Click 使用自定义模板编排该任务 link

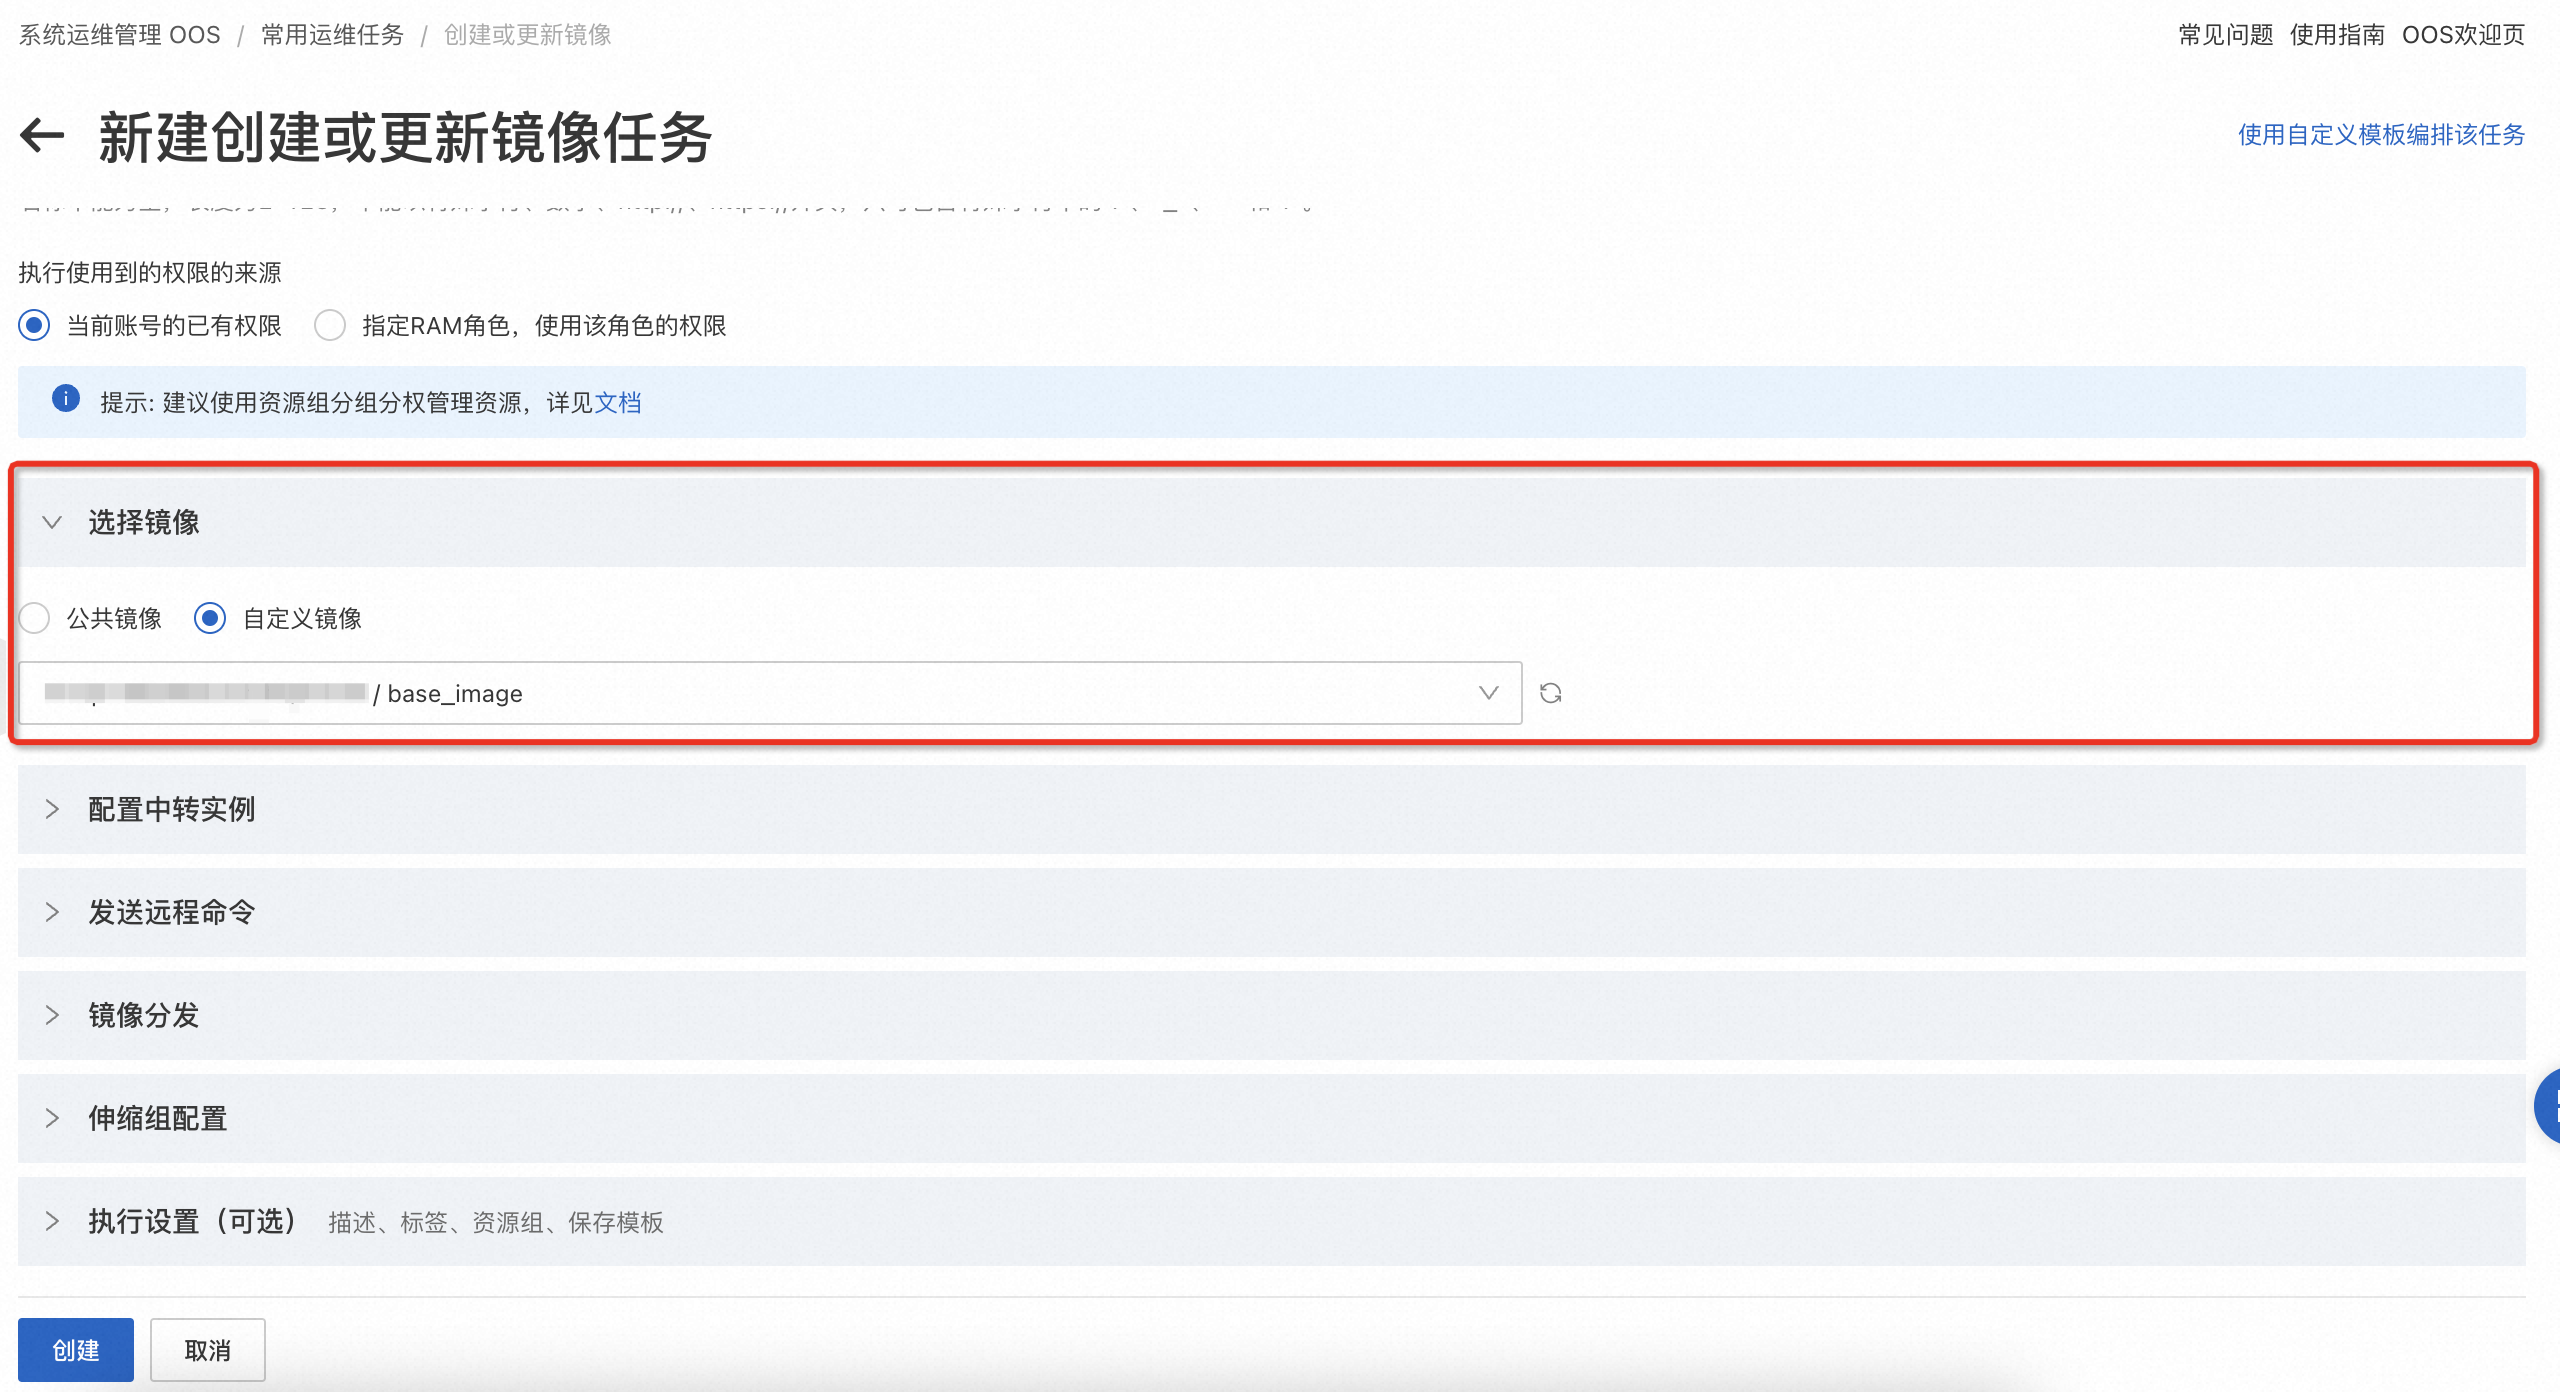coord(2380,135)
